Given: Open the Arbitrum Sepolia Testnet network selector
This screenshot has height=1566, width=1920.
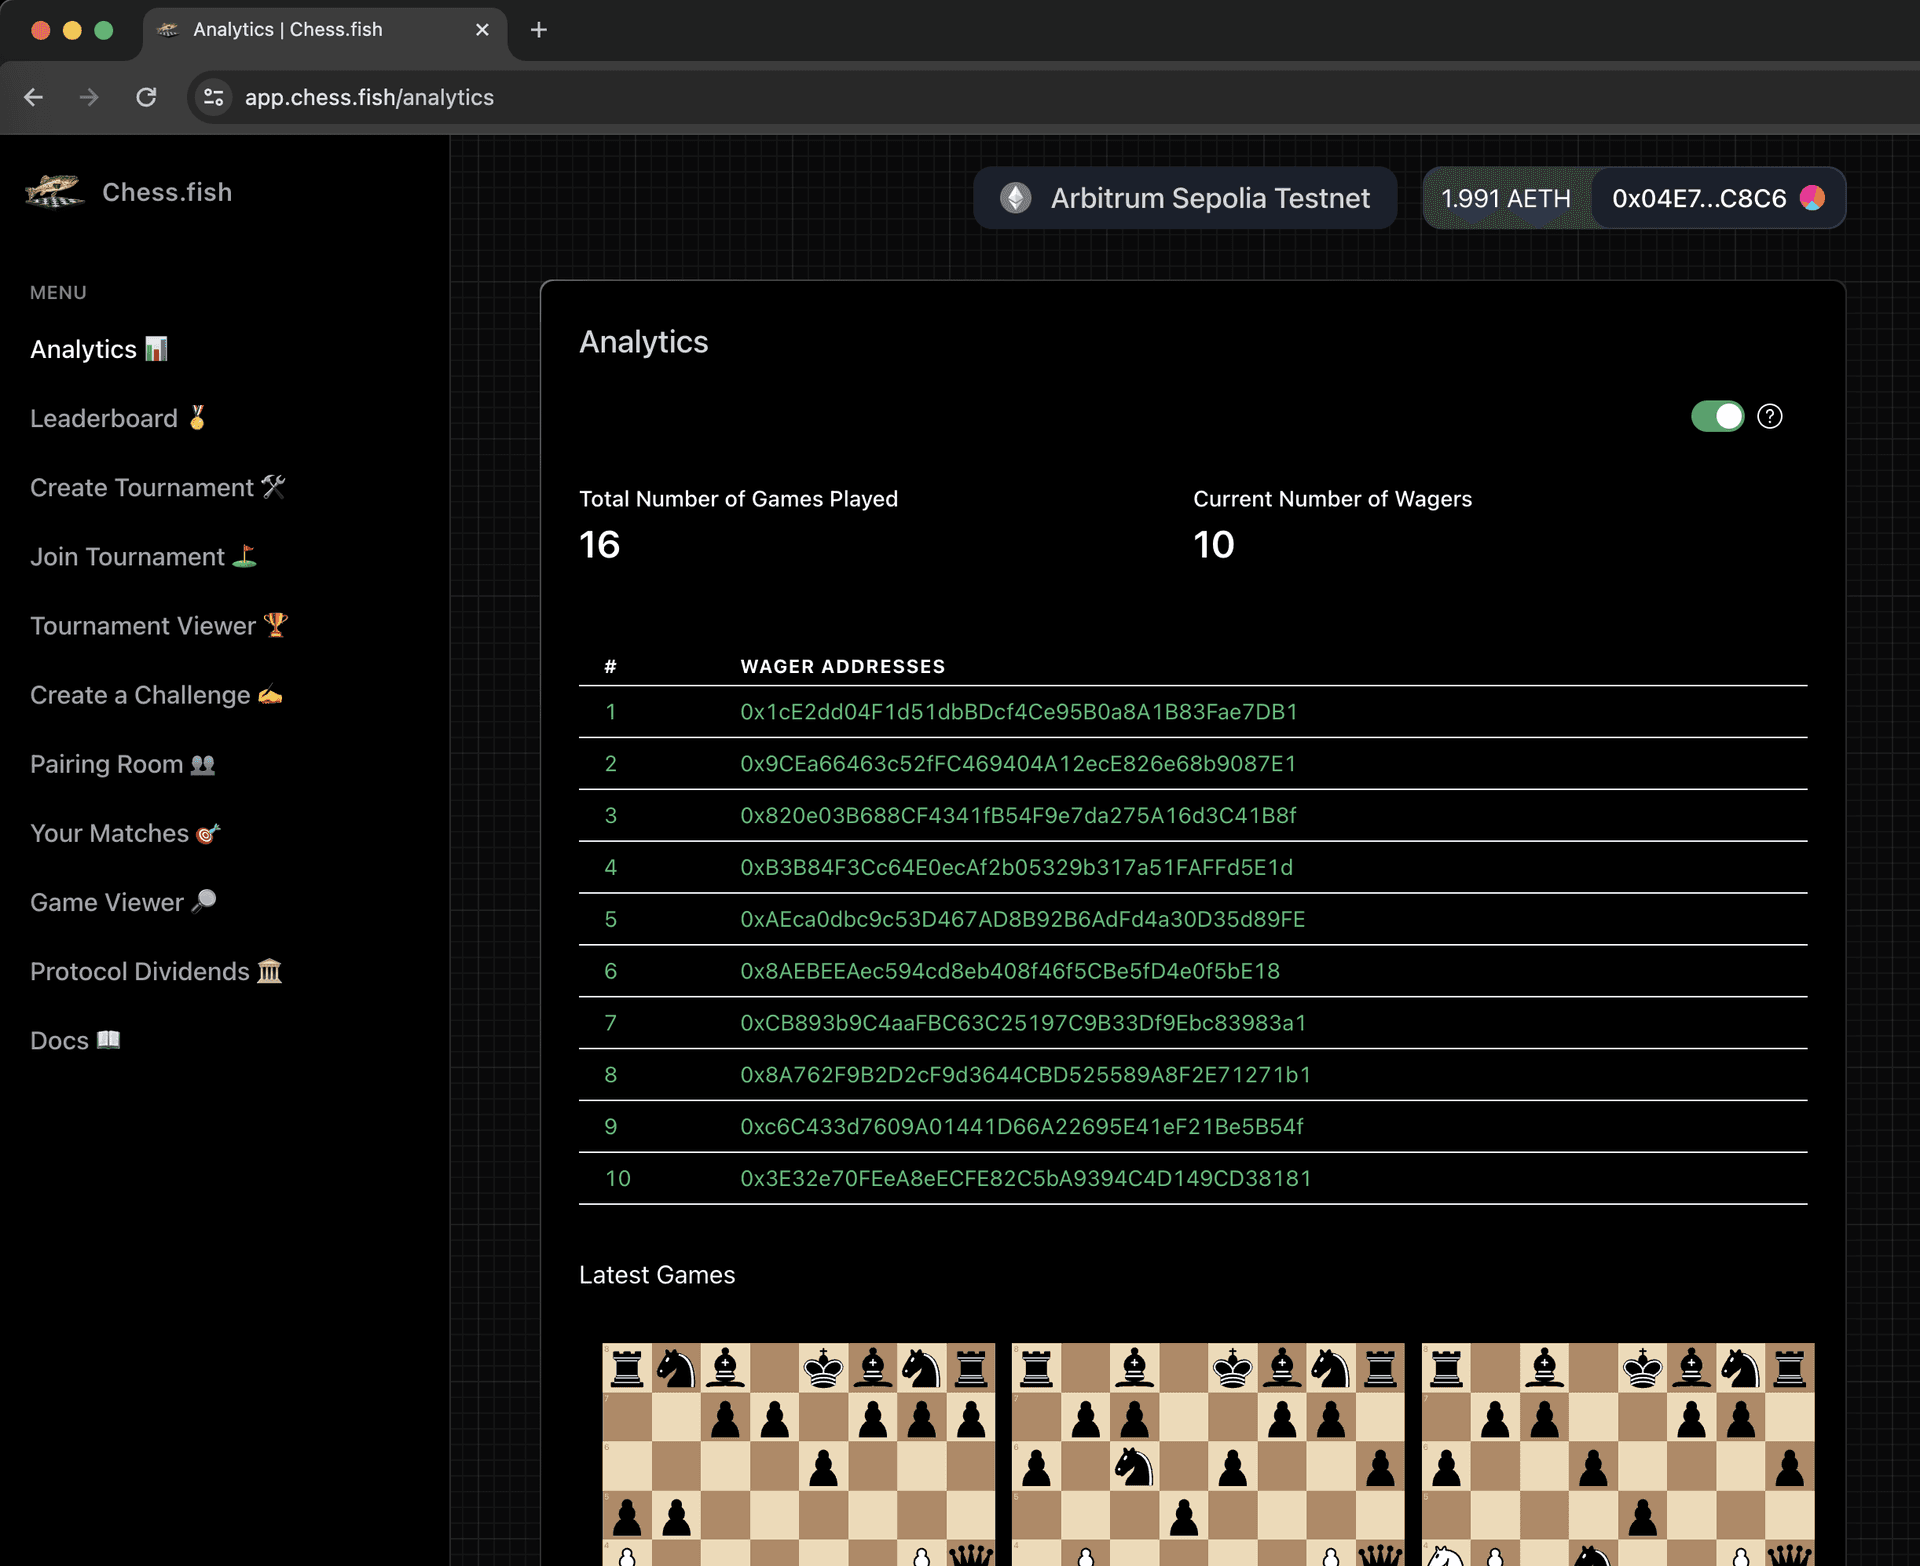Looking at the screenshot, I should tap(1185, 198).
